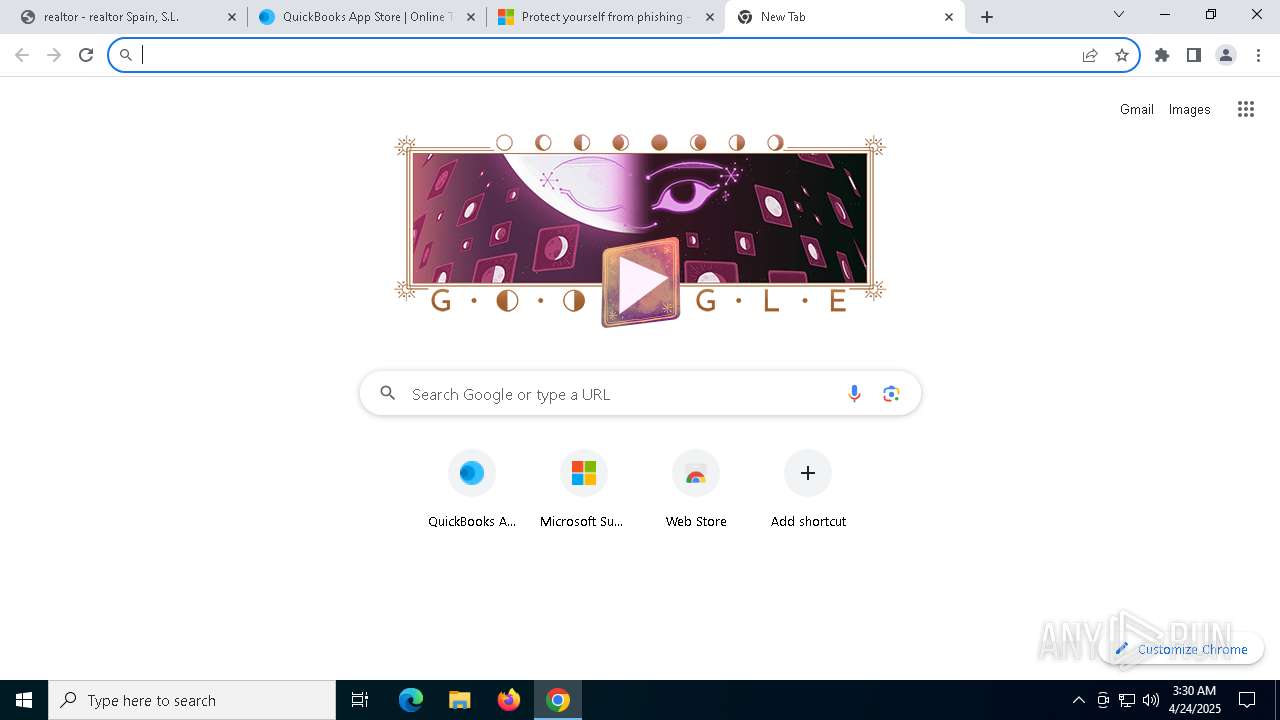Screen dimensions: 1280x720
Task: Toggle the Chrome side panel
Action: tap(1194, 55)
